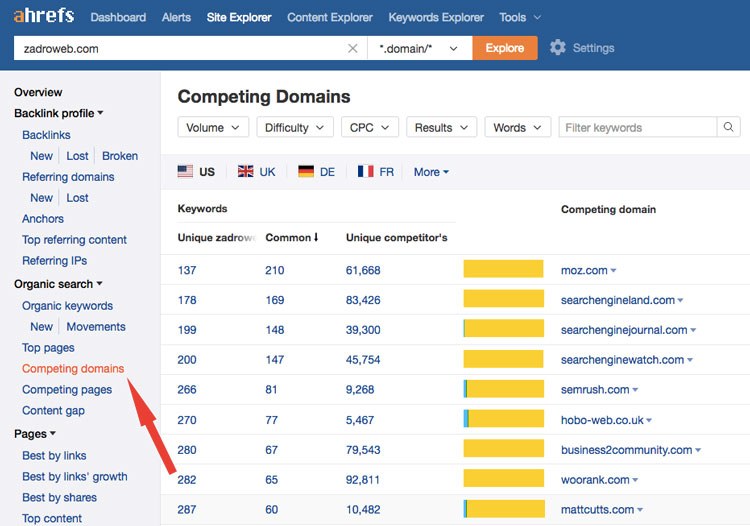Click the mattcutts.com overlap bar
750x526 pixels.
coord(504,509)
